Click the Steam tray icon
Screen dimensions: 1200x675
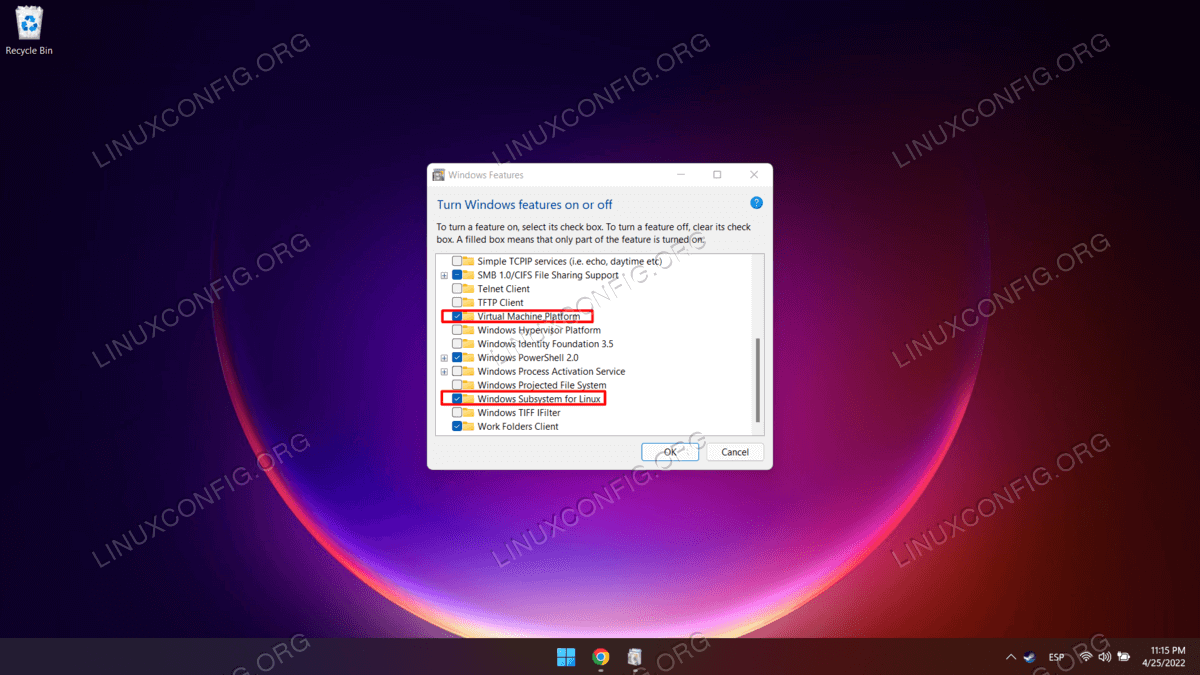(1029, 657)
